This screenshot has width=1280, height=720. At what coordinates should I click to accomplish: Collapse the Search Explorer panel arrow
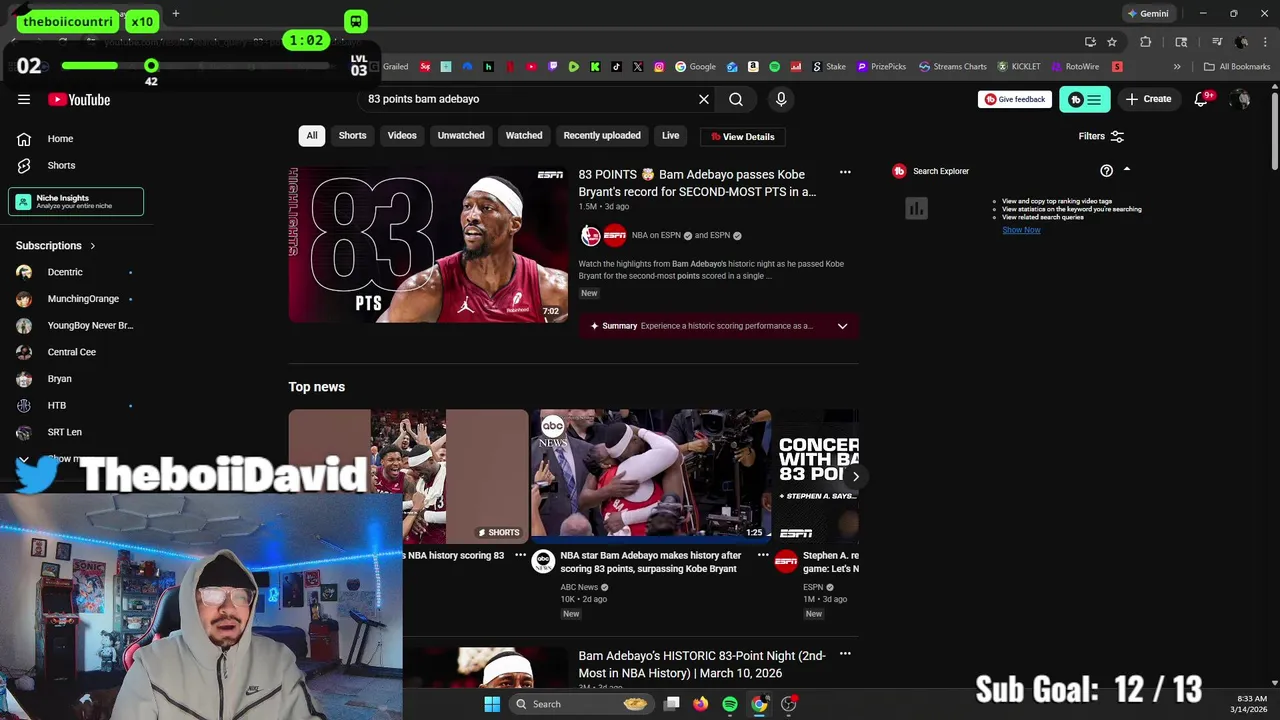coord(1127,170)
